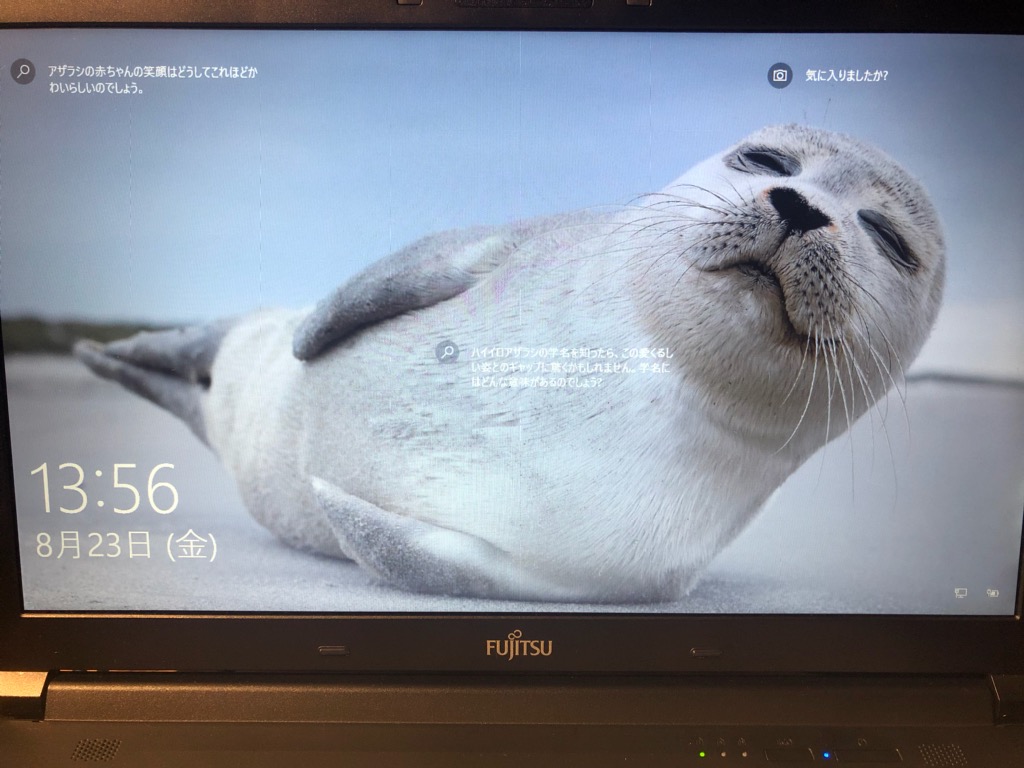Click the search icon on the seal's body
The image size is (1024, 768).
click(x=447, y=352)
